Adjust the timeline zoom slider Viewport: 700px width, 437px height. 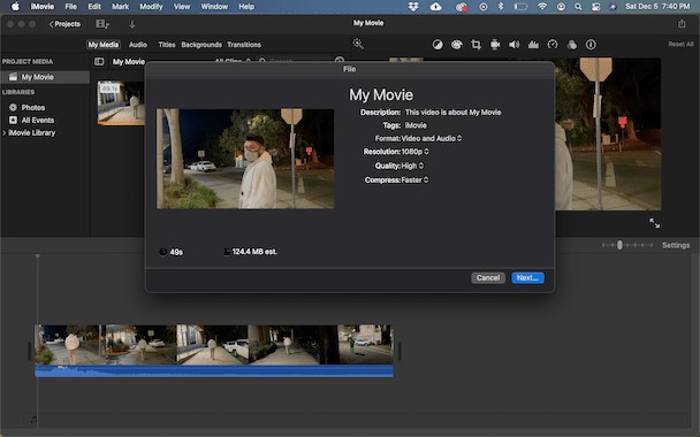pyautogui.click(x=620, y=245)
